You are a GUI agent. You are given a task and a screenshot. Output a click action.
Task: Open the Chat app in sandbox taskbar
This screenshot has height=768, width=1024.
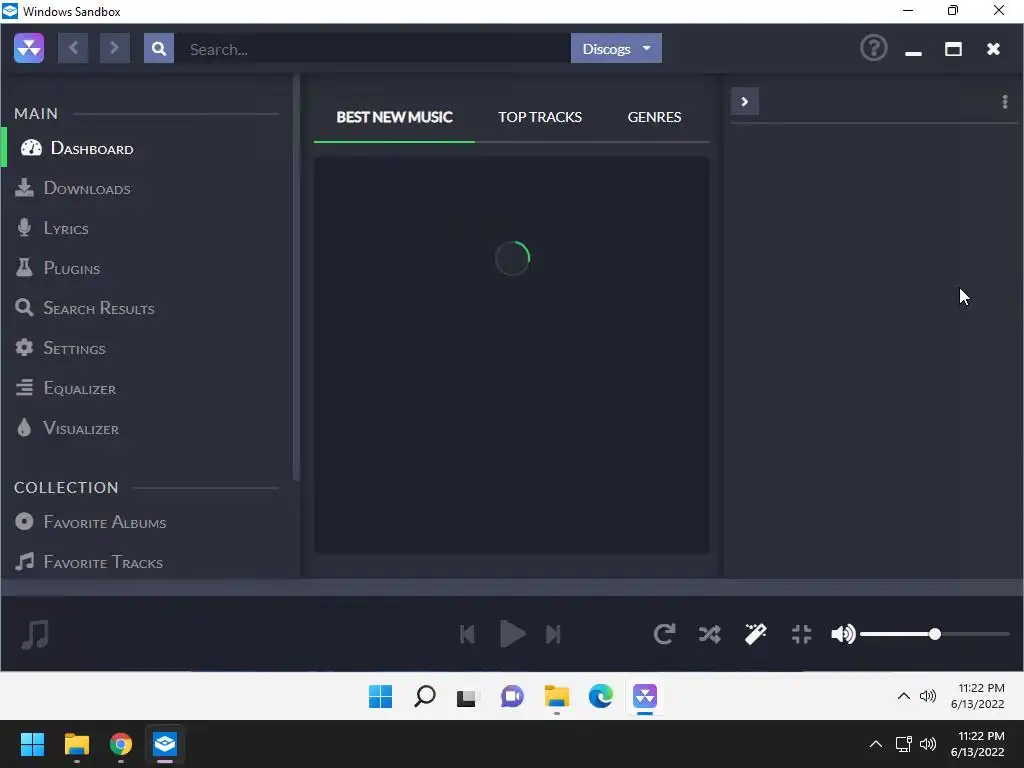513,696
